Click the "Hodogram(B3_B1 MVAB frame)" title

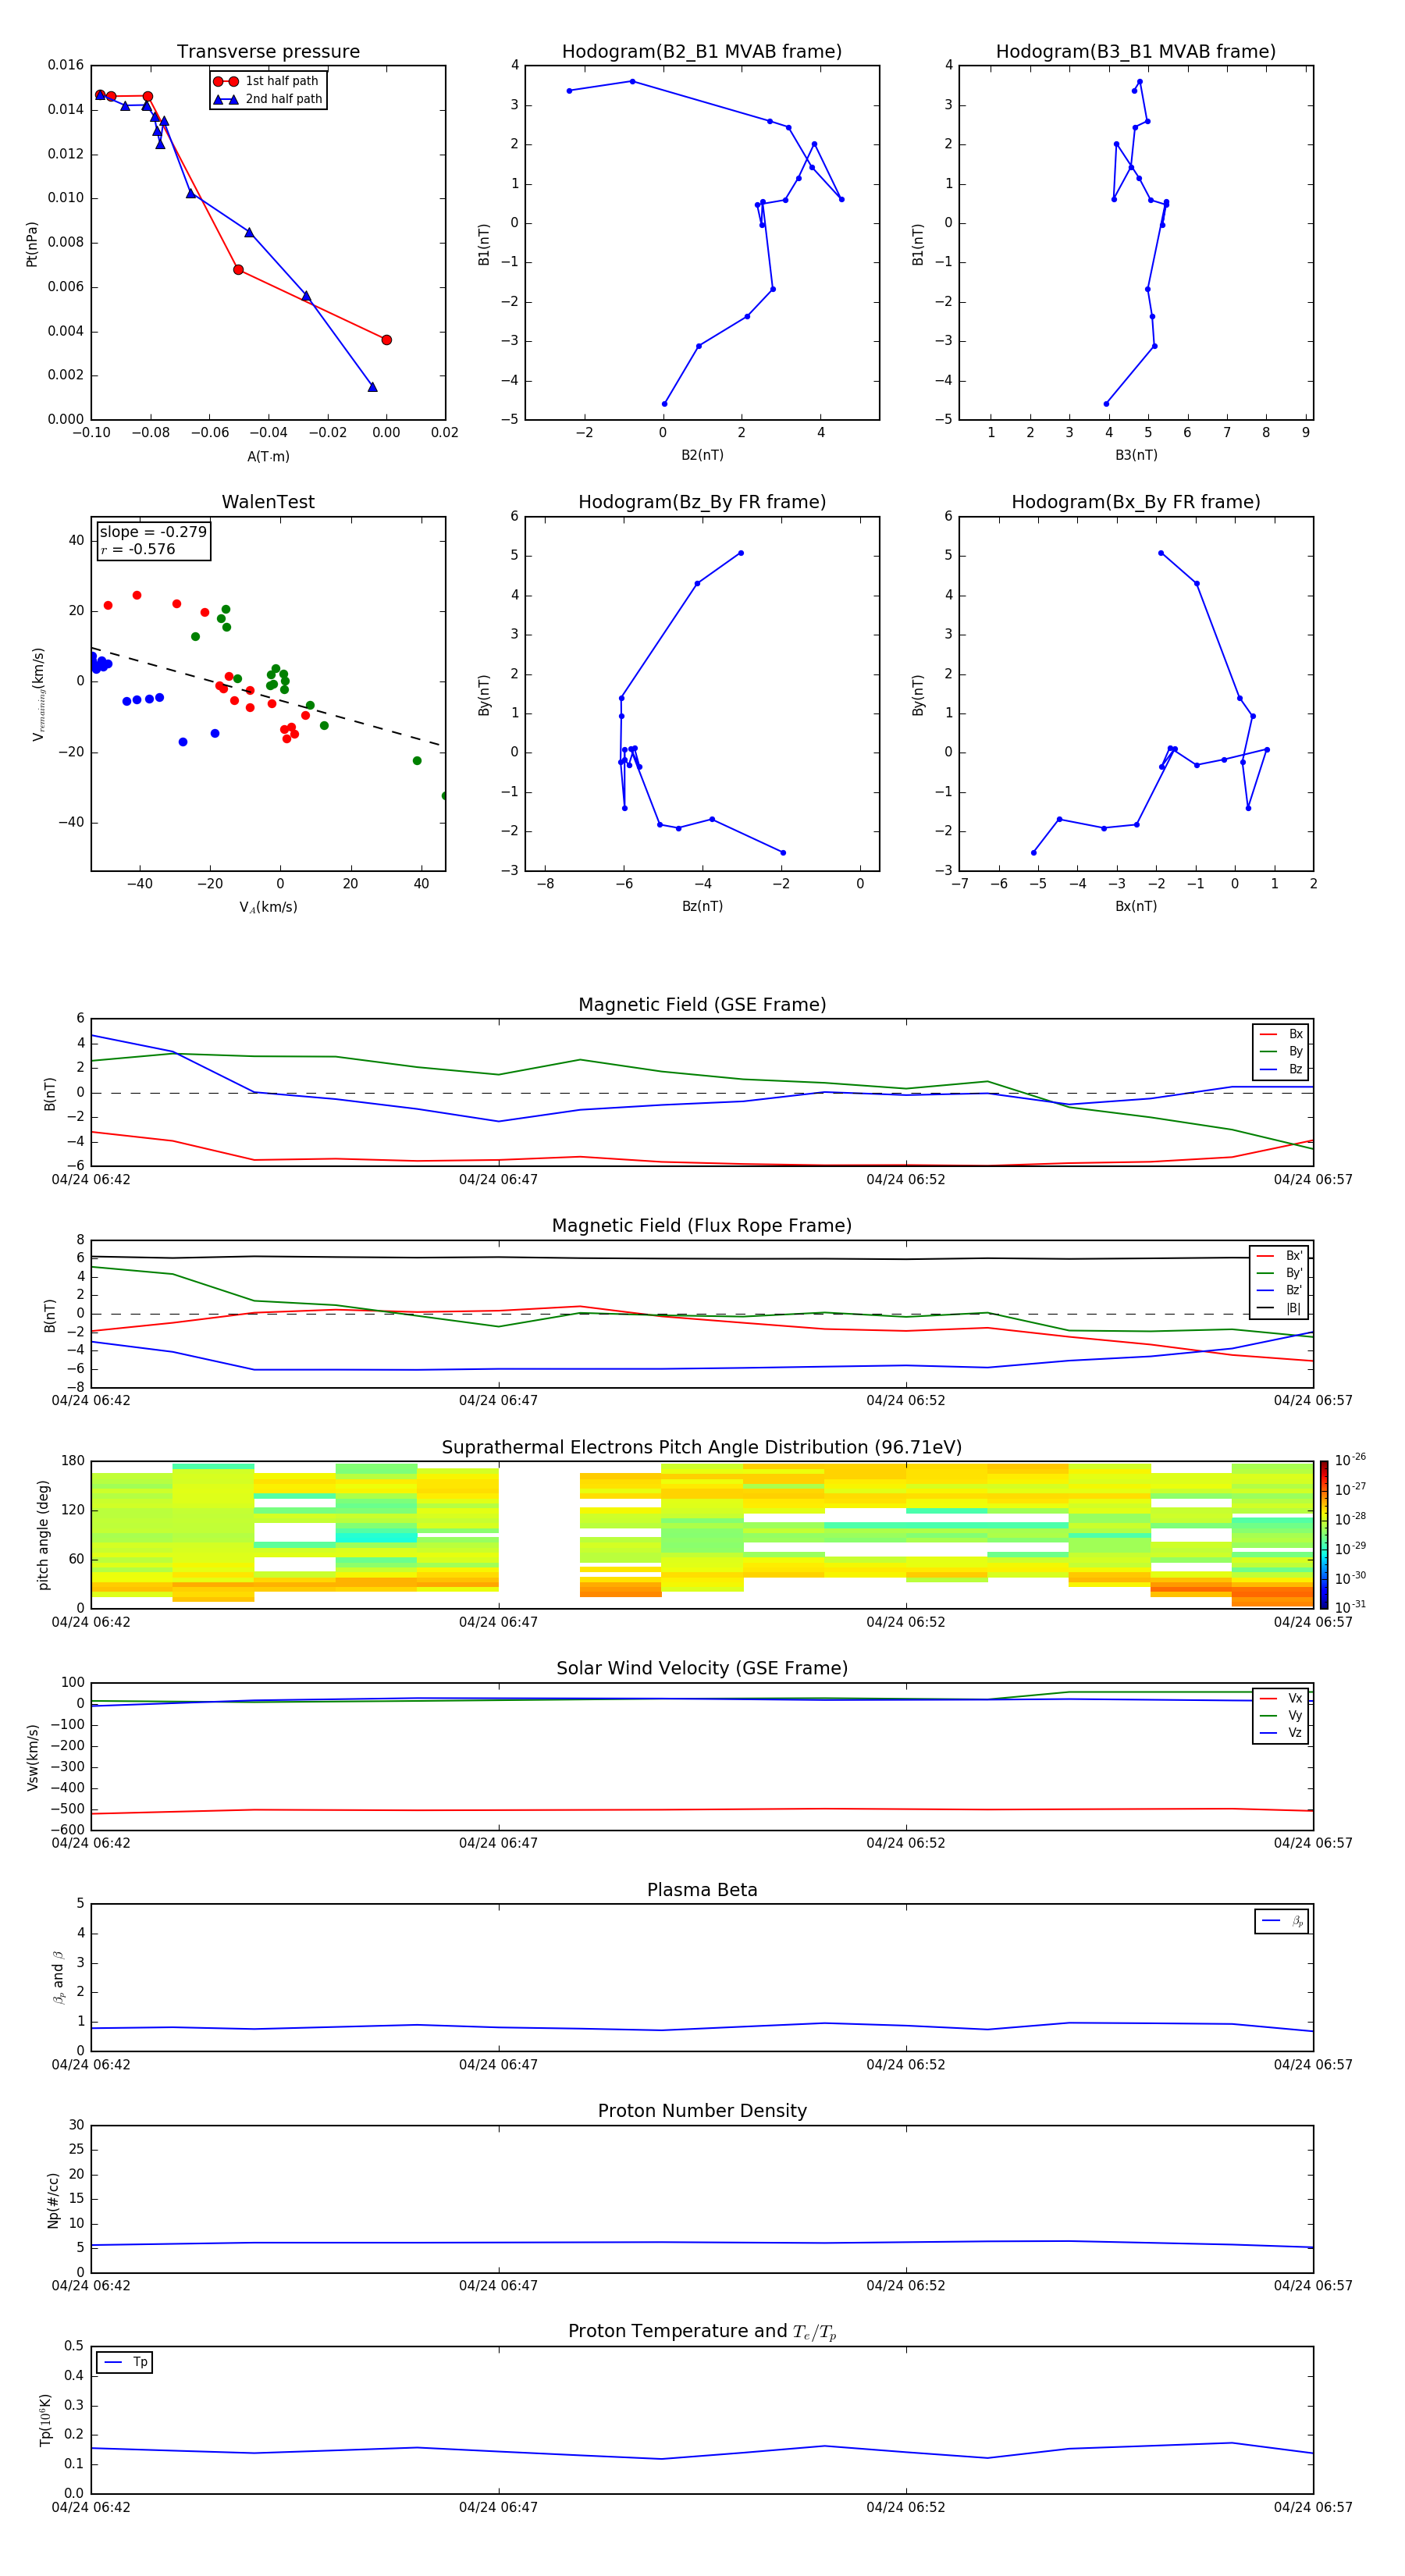coord(1136,52)
